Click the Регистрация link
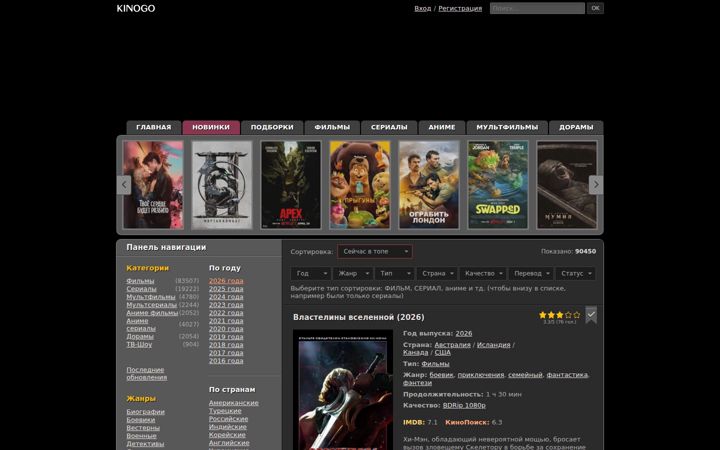Image resolution: width=720 pixels, height=450 pixels. coord(460,8)
